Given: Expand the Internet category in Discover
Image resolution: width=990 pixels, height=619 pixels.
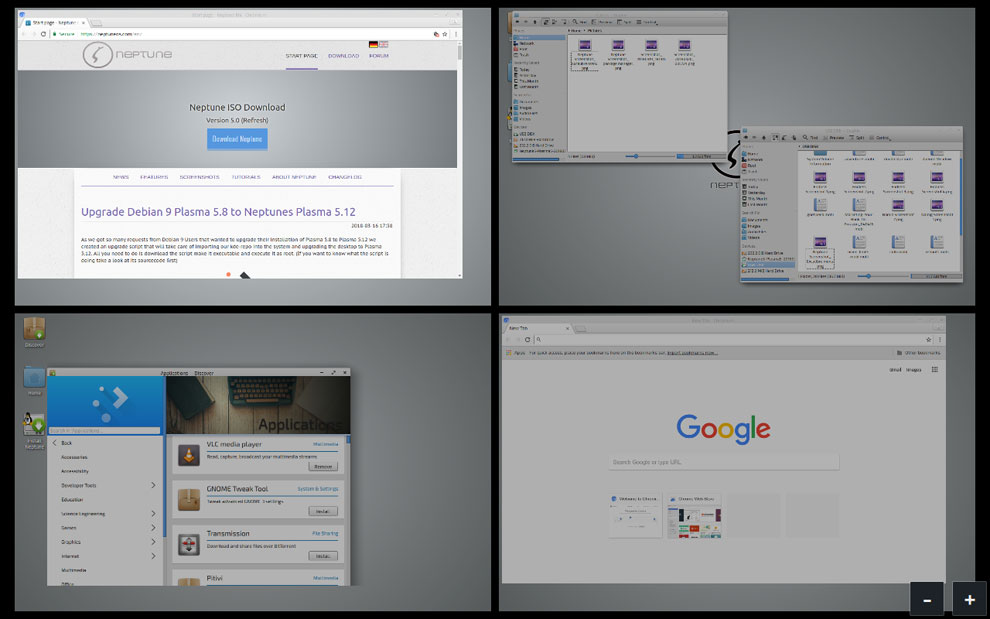Looking at the screenshot, I should pos(153,556).
